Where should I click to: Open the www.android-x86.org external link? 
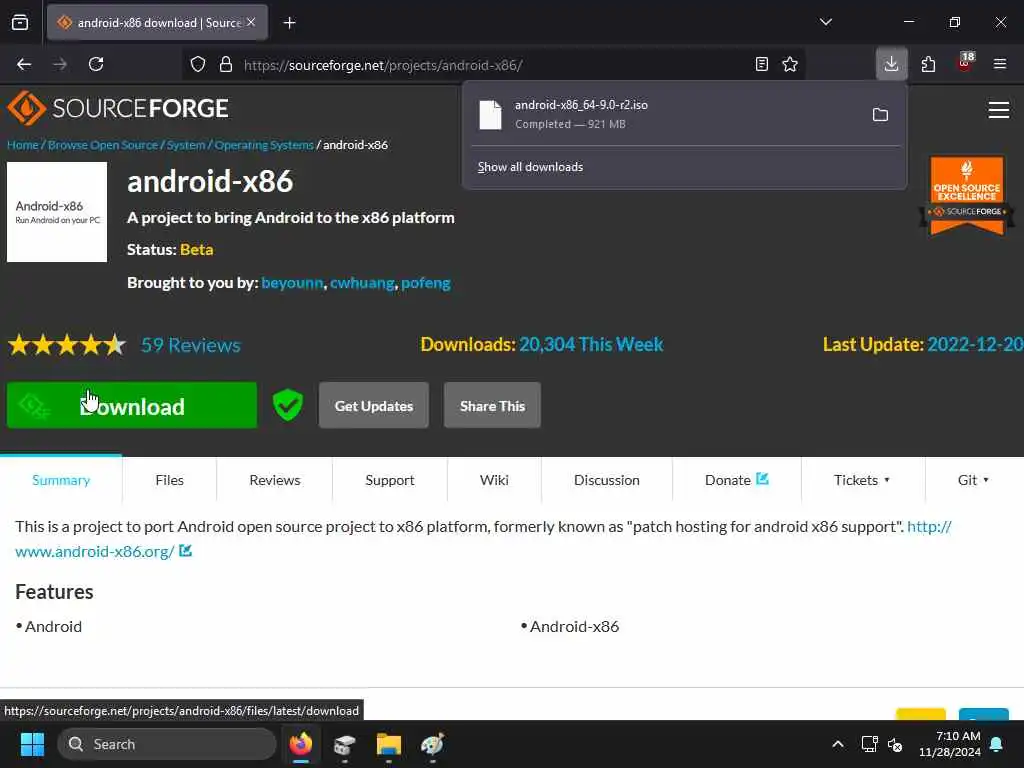pyautogui.click(x=95, y=552)
